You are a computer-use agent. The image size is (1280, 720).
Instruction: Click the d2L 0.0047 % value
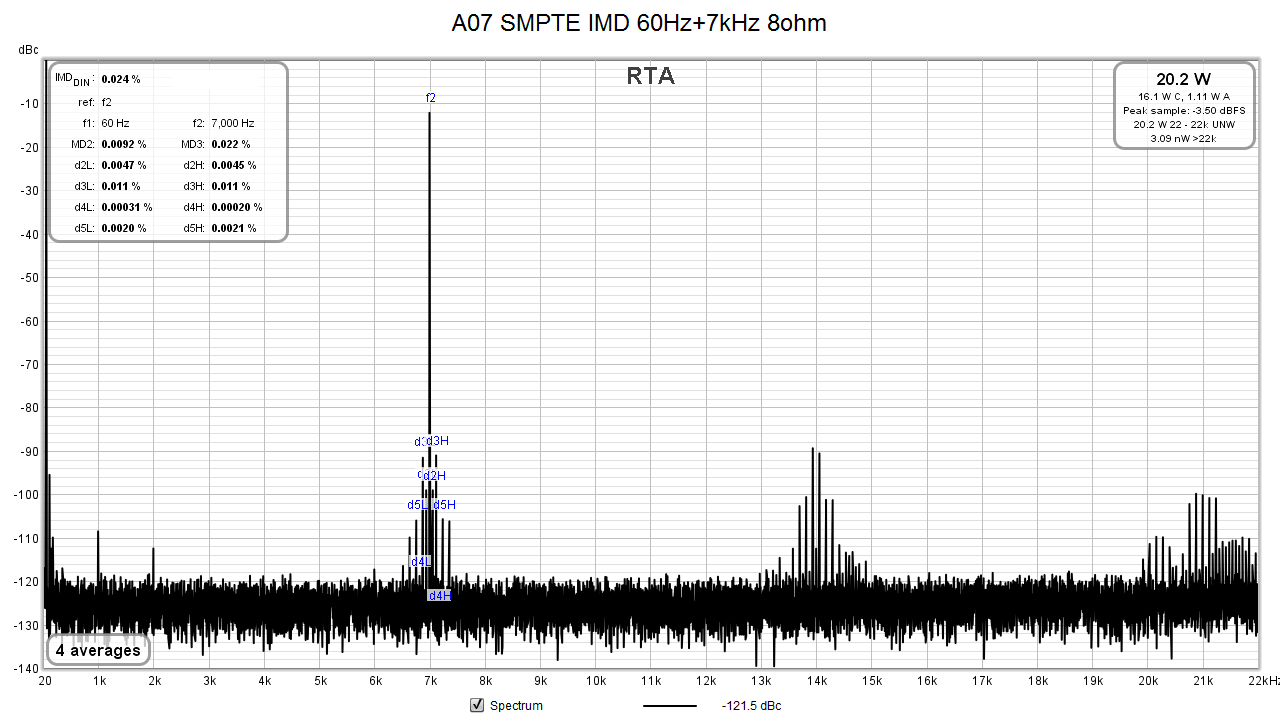point(124,165)
